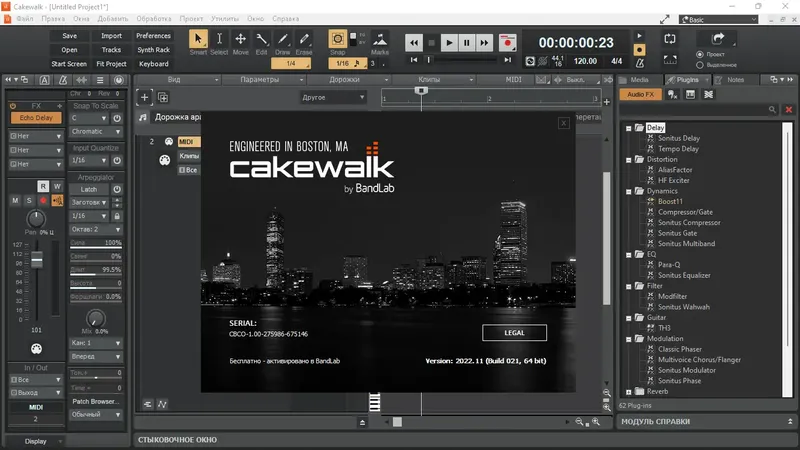The image size is (800, 450).
Task: Expand the Reverb plugin folder
Action: coord(629,392)
